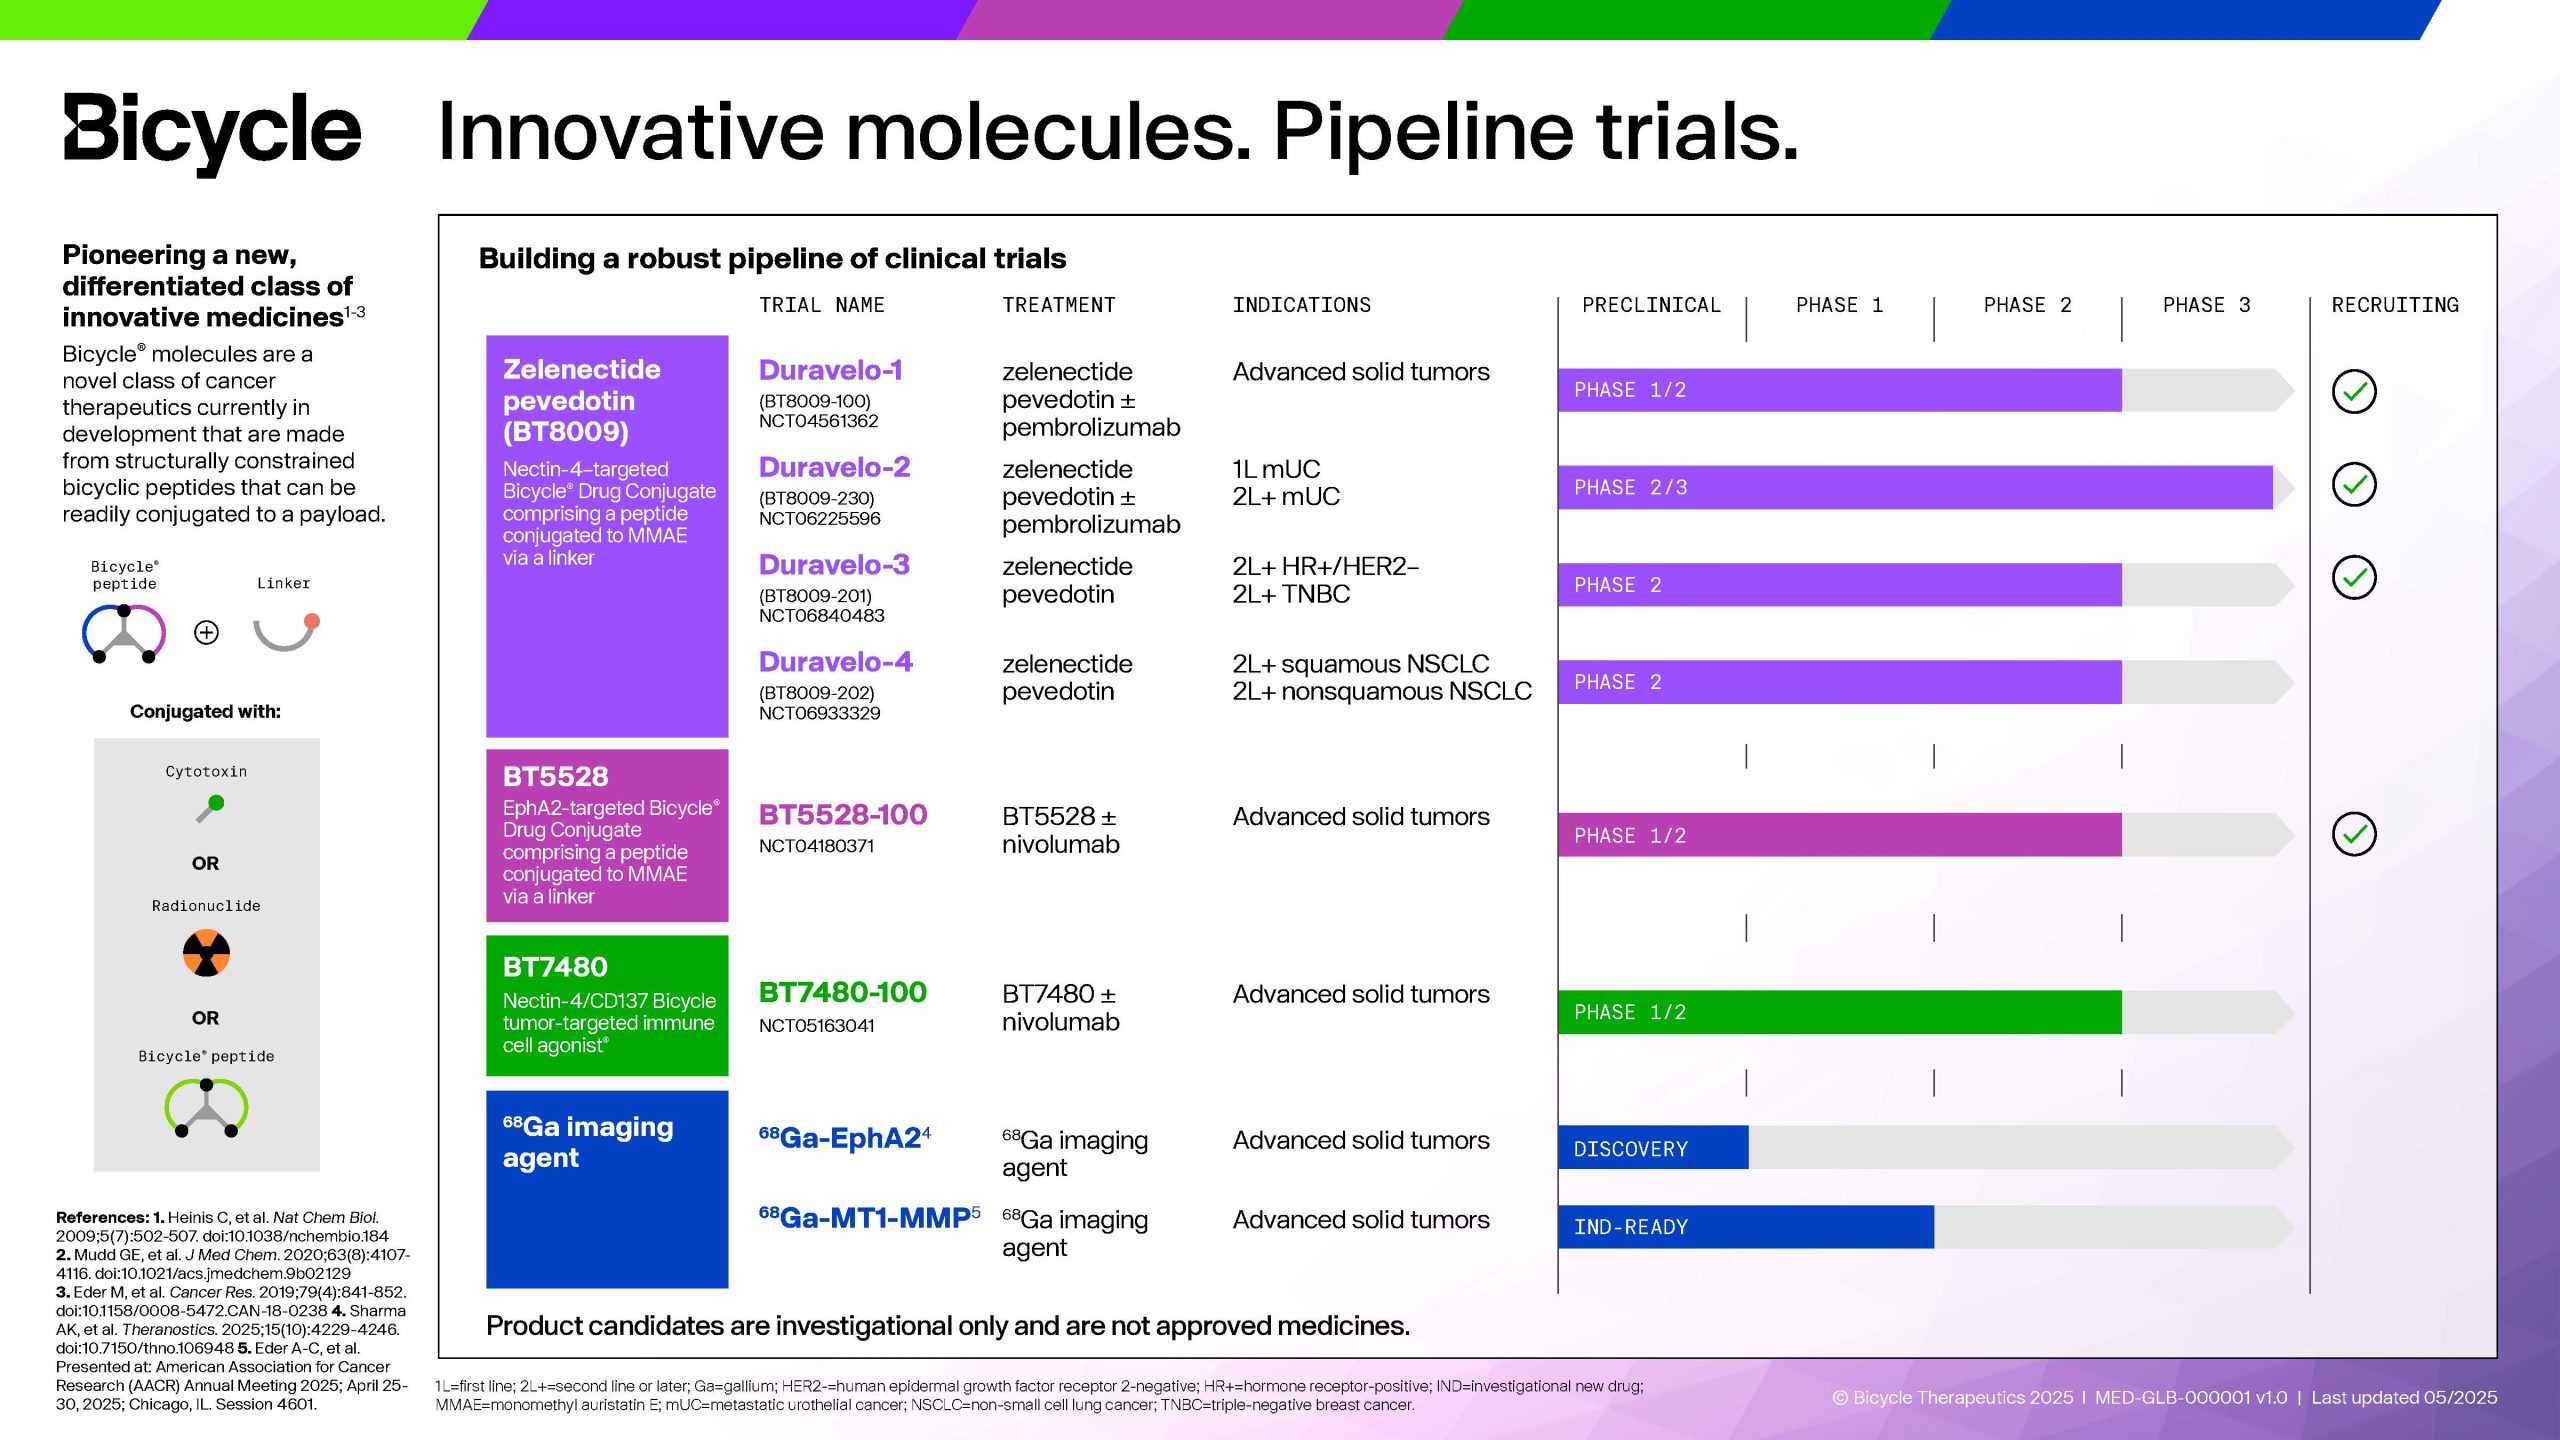The height and width of the screenshot is (1440, 2560).
Task: Click the PRECLINICAL column header
Action: pyautogui.click(x=1651, y=305)
